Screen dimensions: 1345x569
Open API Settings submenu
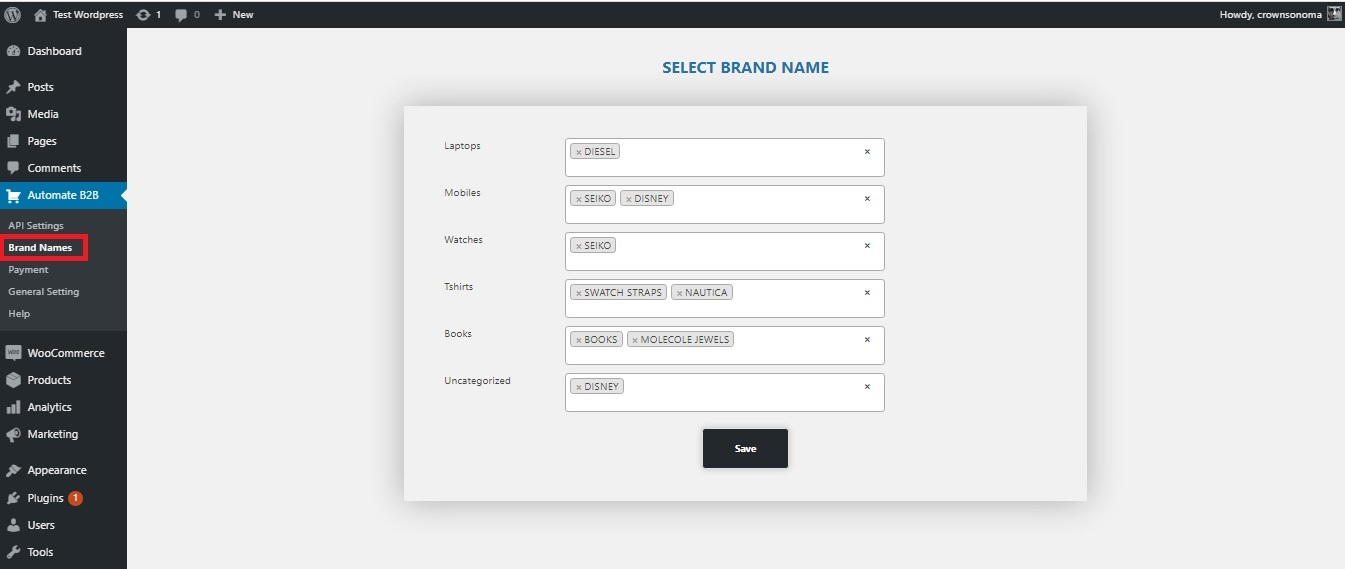pyautogui.click(x=36, y=225)
